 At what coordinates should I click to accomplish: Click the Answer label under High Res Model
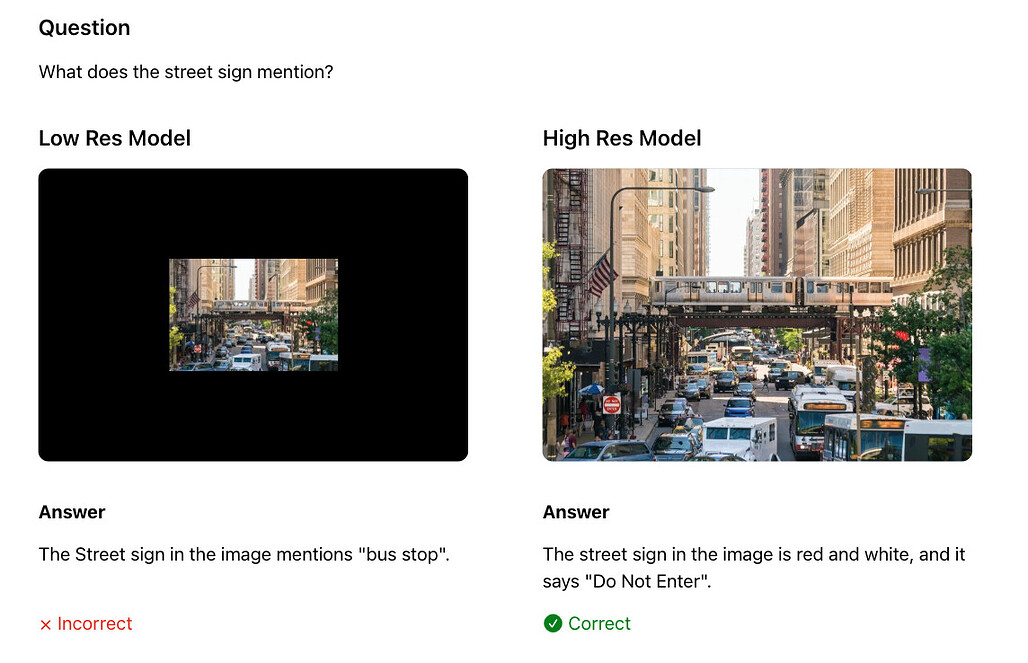click(x=576, y=512)
